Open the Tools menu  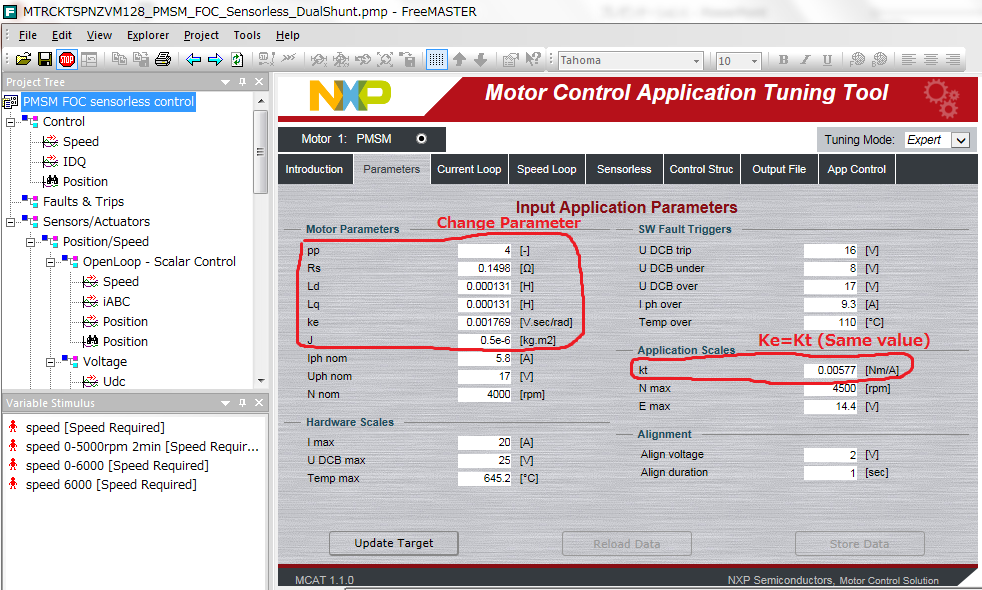247,35
